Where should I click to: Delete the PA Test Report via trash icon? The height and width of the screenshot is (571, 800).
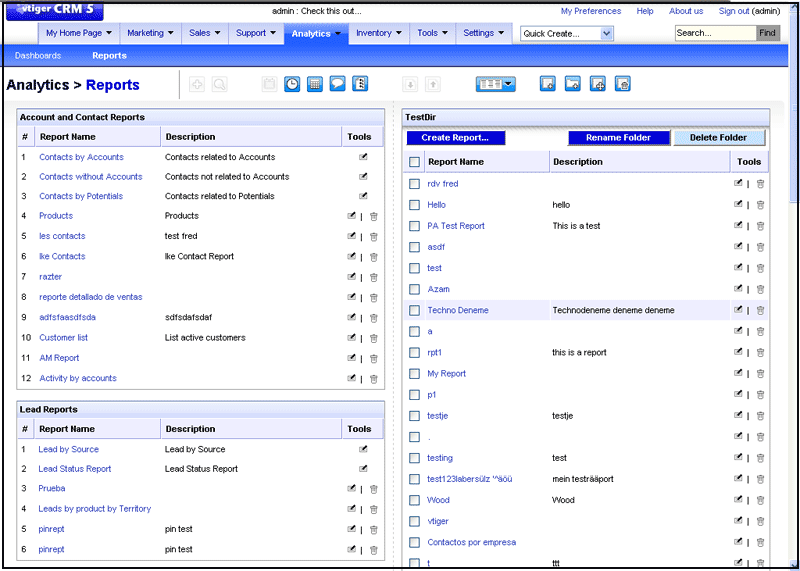[x=760, y=226]
